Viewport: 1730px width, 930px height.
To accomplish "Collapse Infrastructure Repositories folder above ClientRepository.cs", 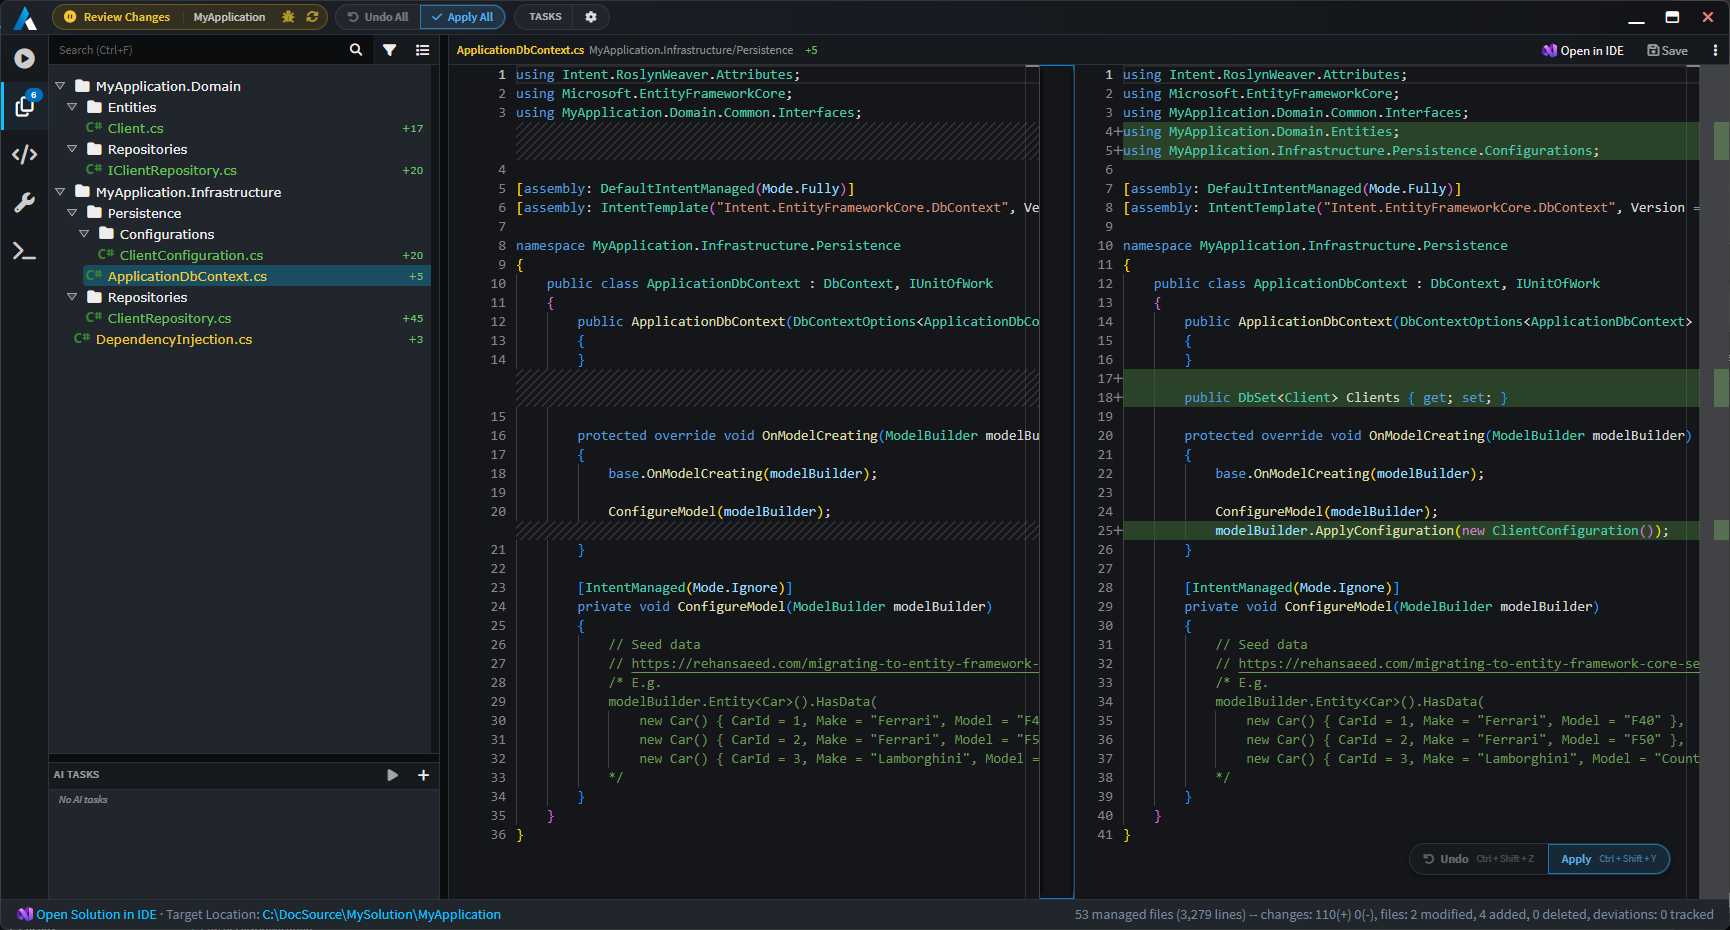I will click(72, 297).
